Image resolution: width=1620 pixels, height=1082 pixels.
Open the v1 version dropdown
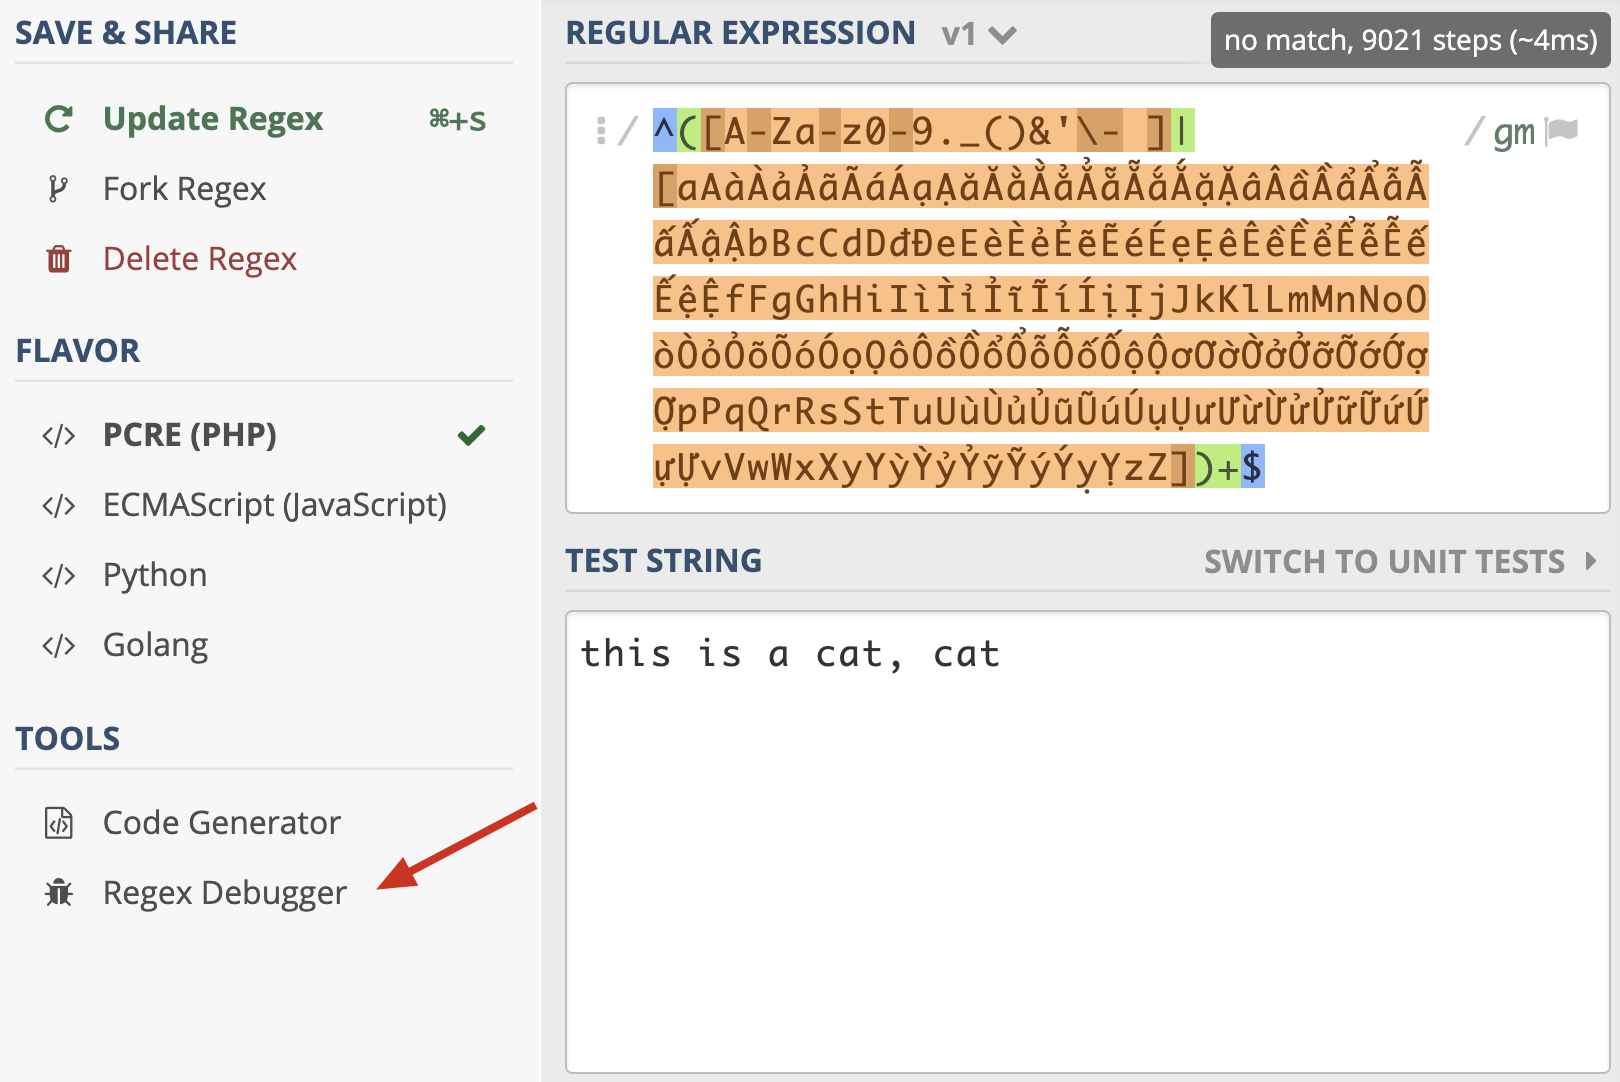(x=978, y=35)
